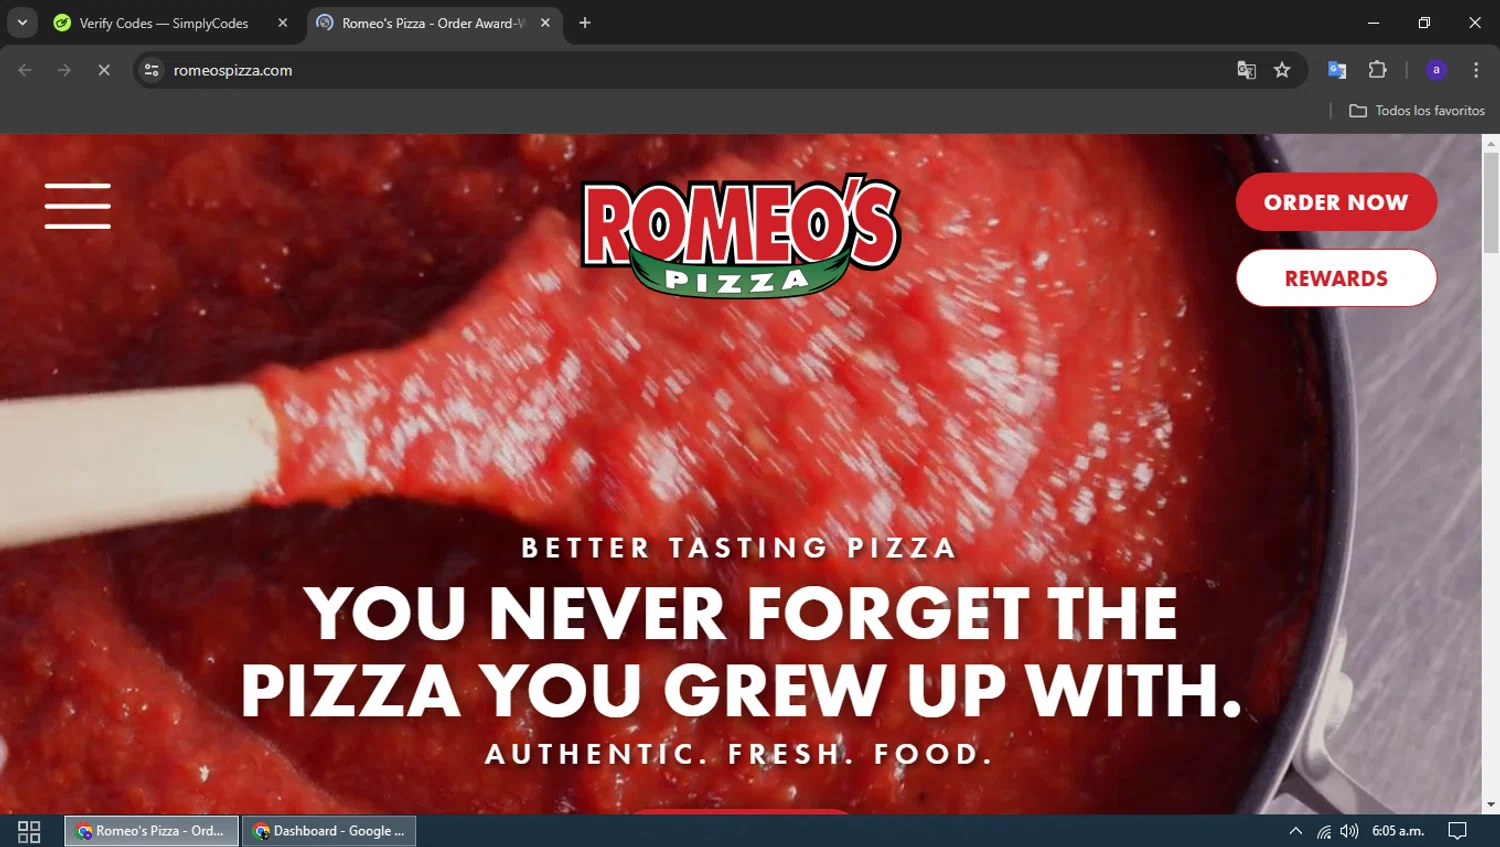Open the network status icon

1323,831
